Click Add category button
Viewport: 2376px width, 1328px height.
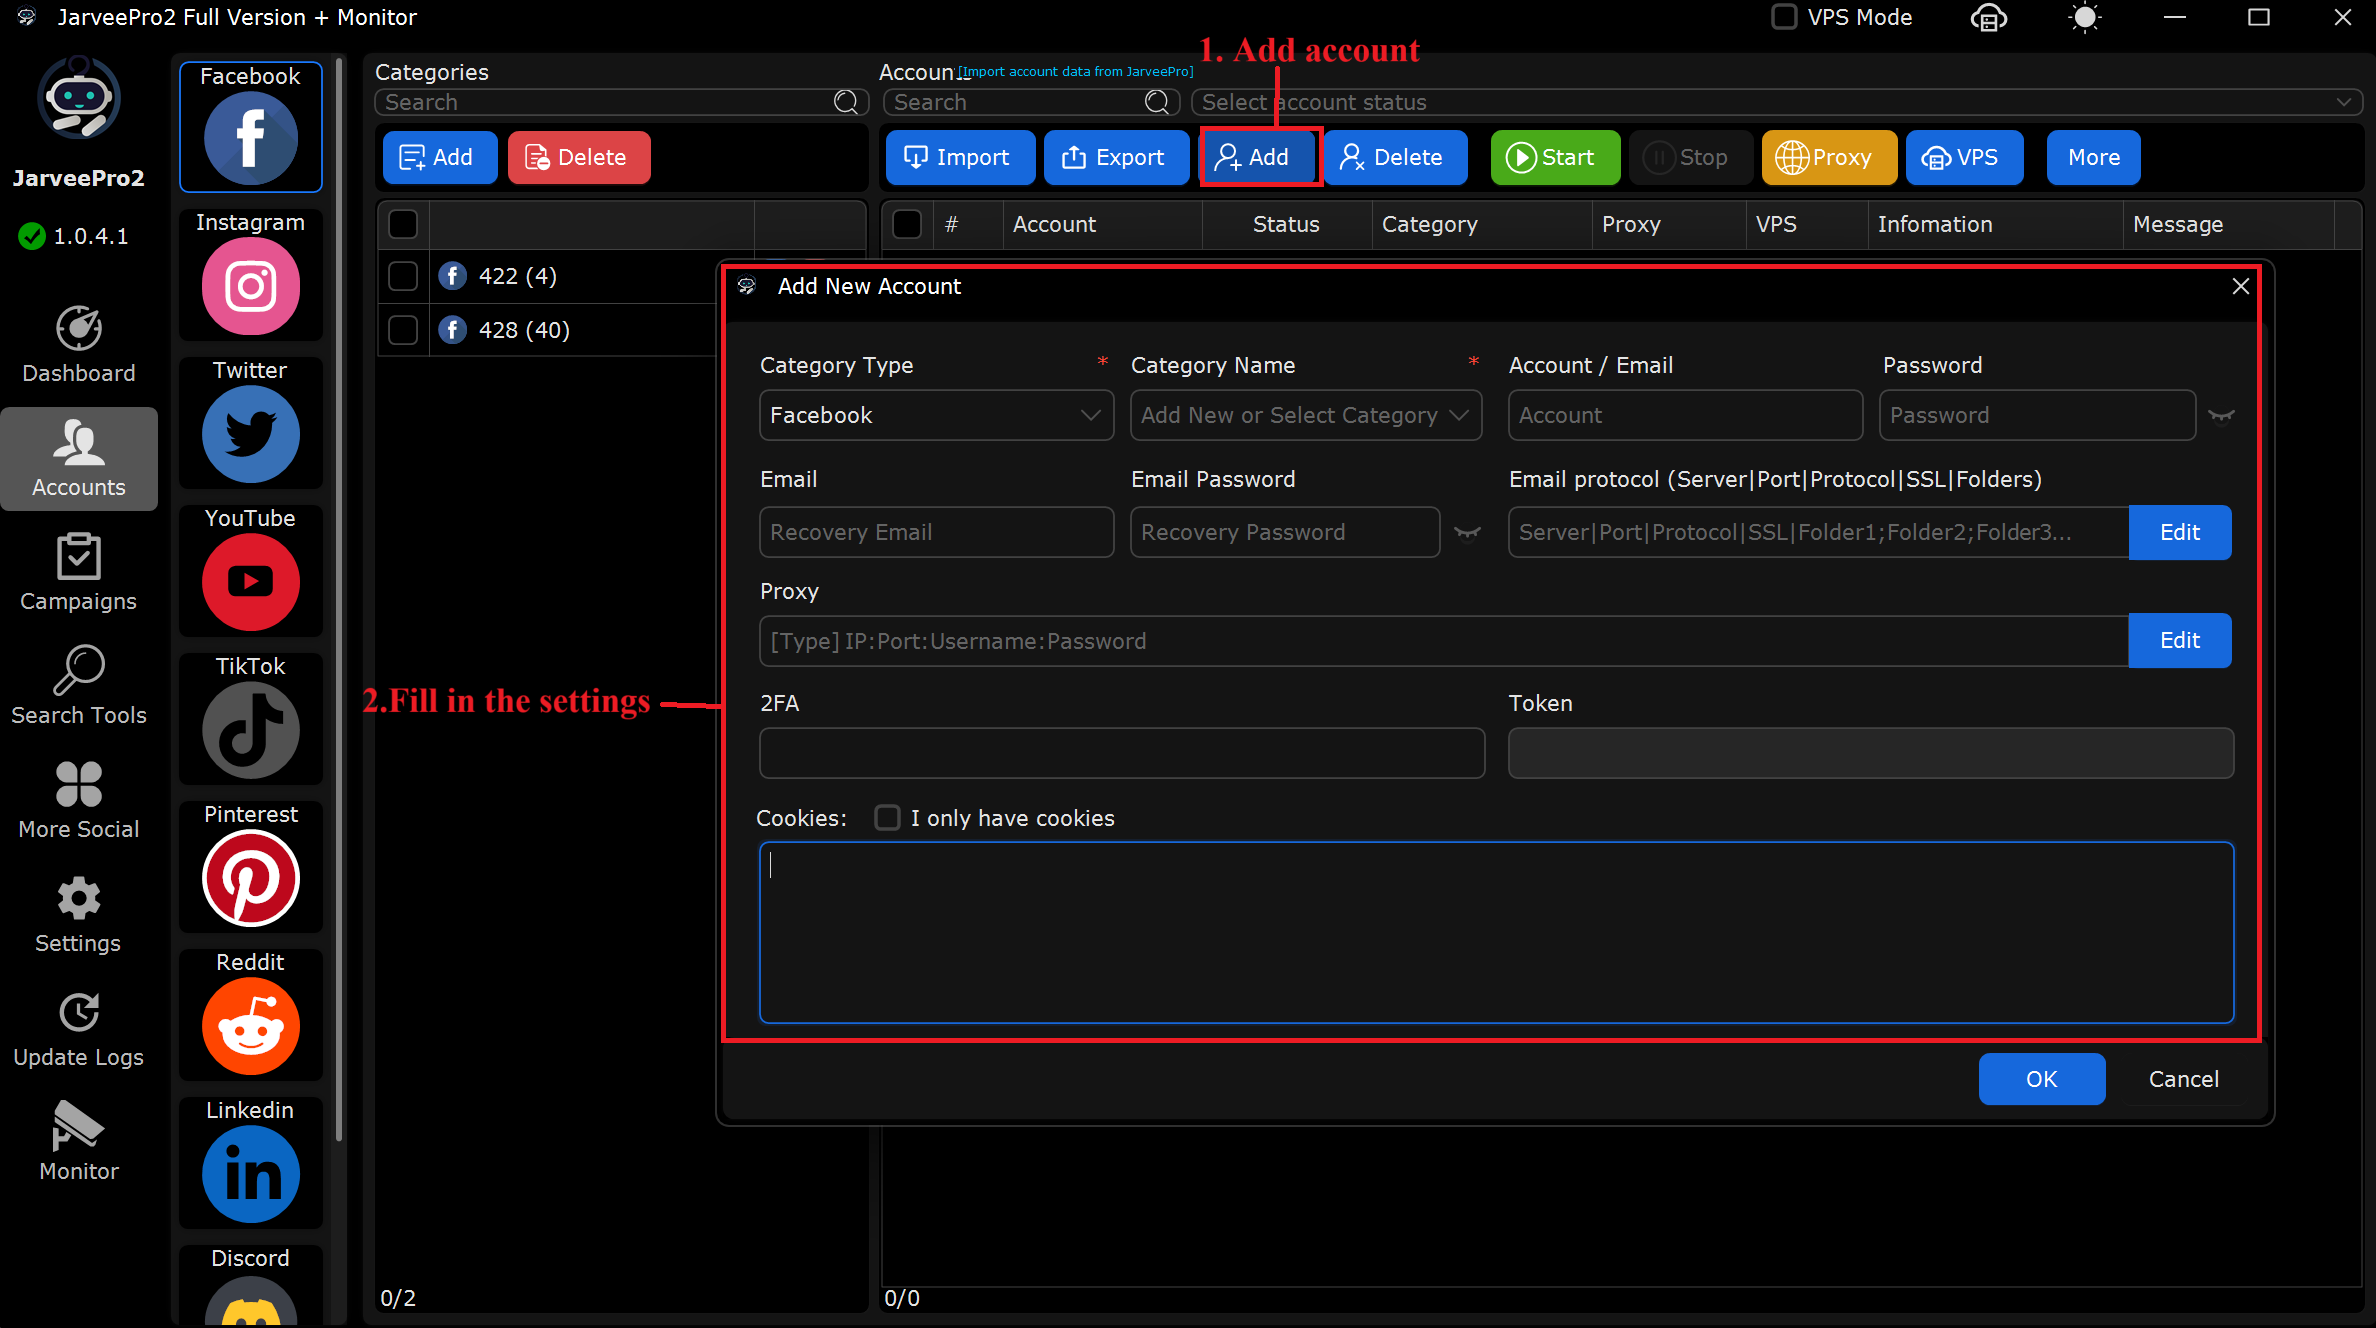(440, 157)
